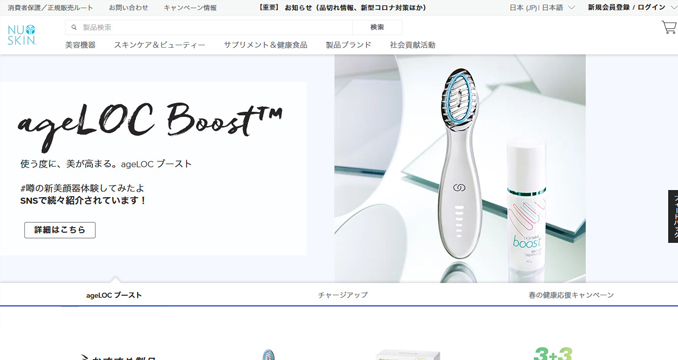Click text 使う度に、美が高まる。ageLOC ブースト
Viewport: 678px width, 360px height.
(106, 164)
